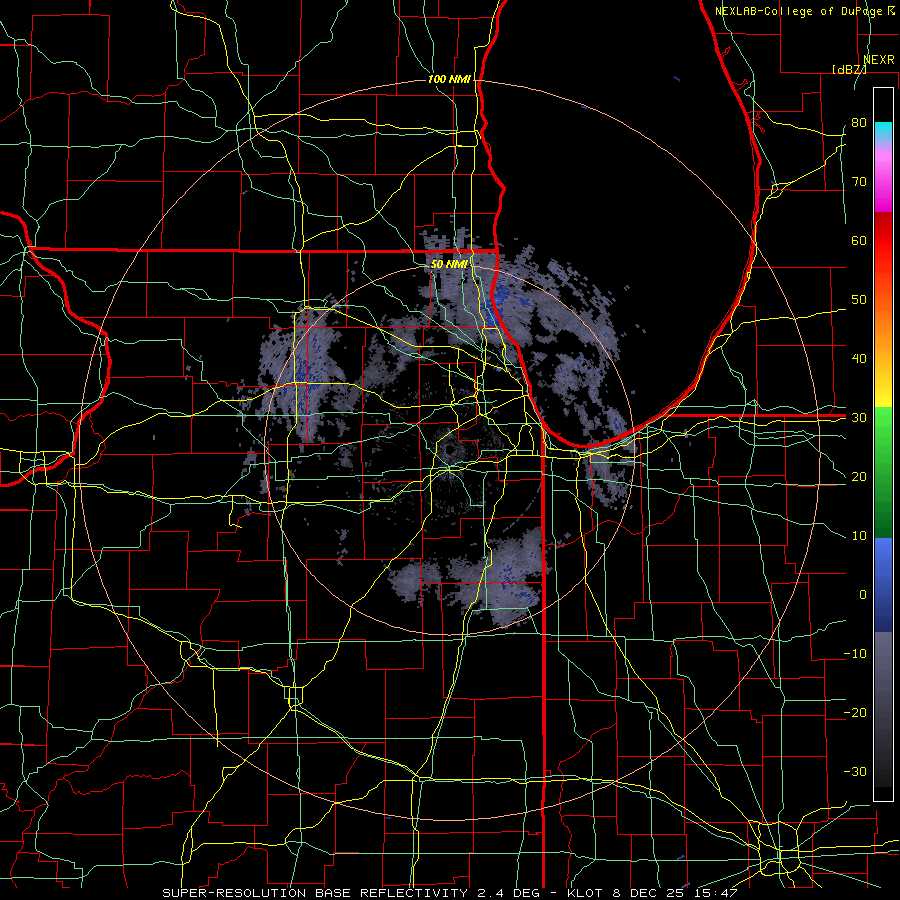Click the 20 value on the dBZ scale
Viewport: 900px width, 900px height.
(x=859, y=477)
